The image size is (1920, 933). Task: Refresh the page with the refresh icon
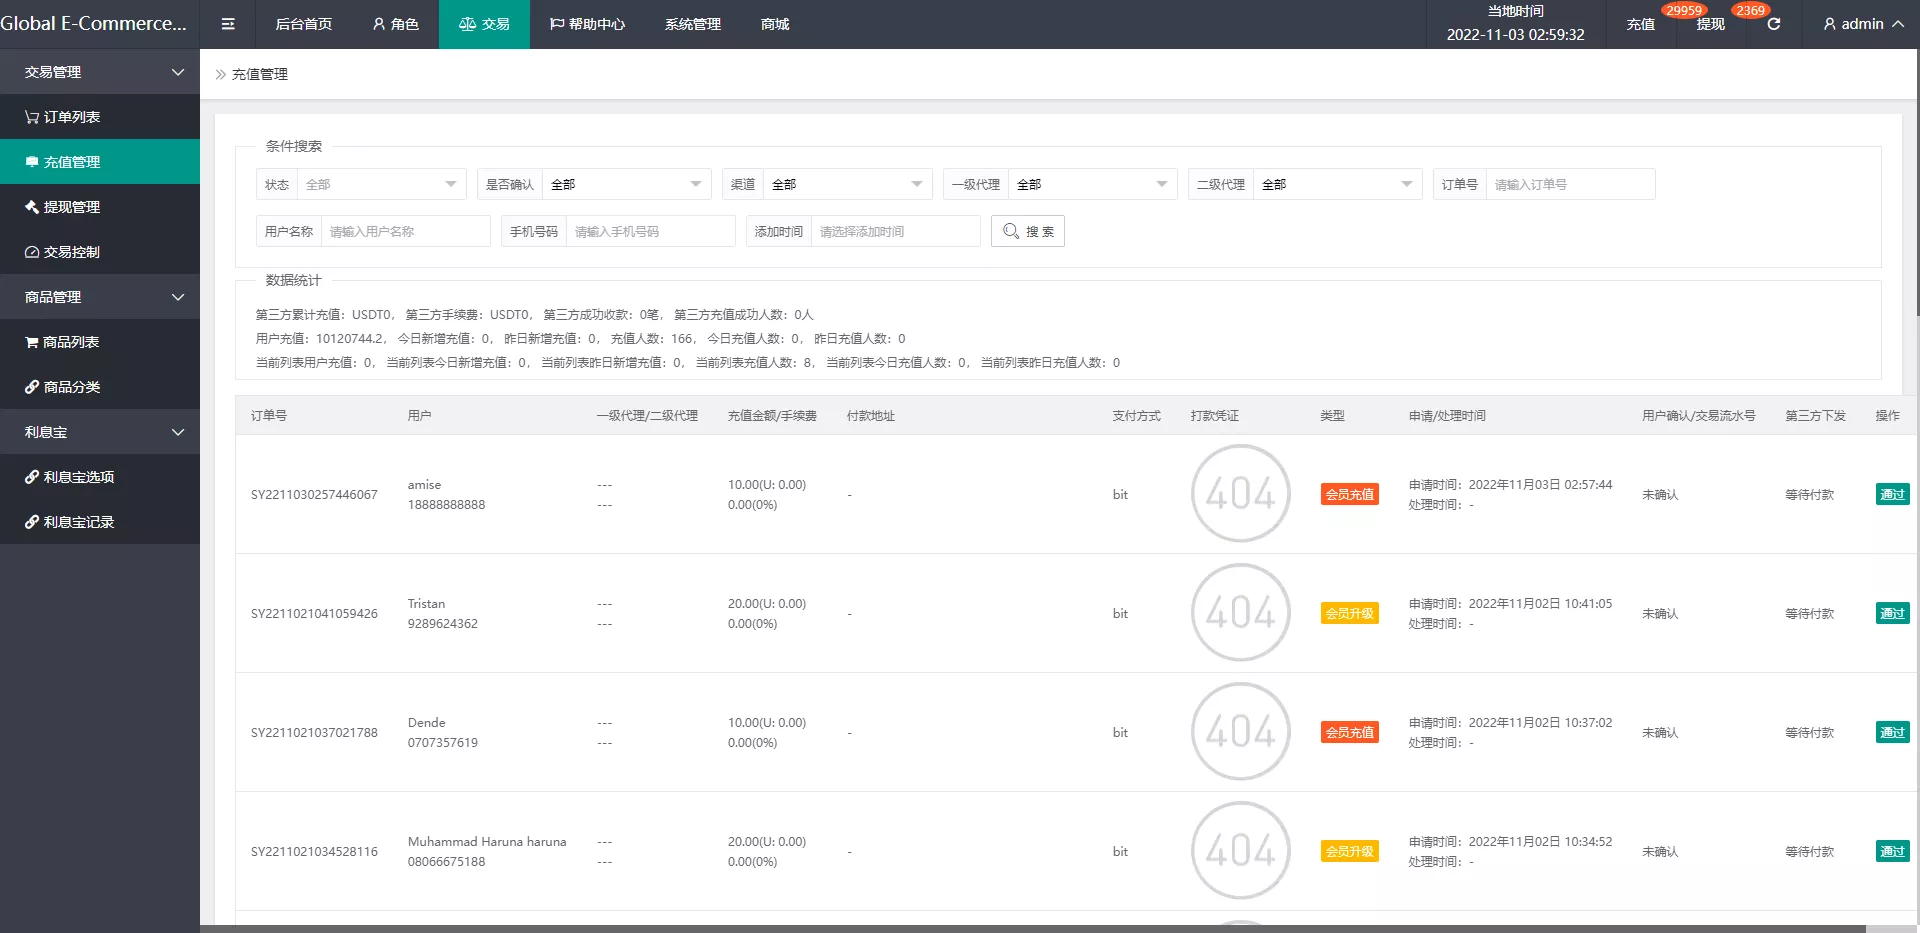1773,24
